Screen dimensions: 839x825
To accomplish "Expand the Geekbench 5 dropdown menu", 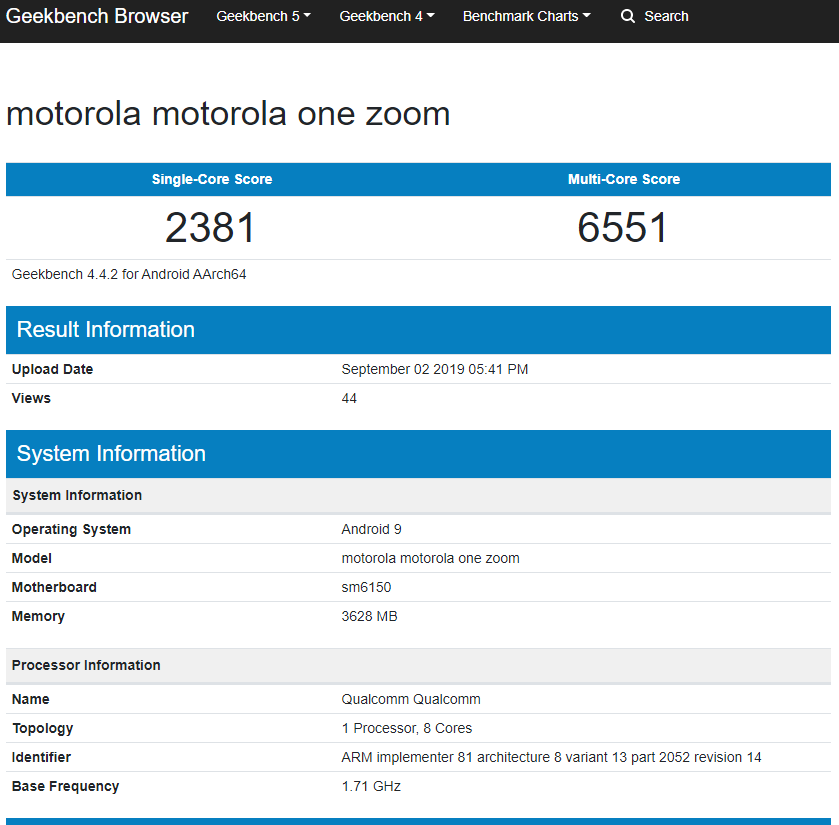I will tap(263, 17).
